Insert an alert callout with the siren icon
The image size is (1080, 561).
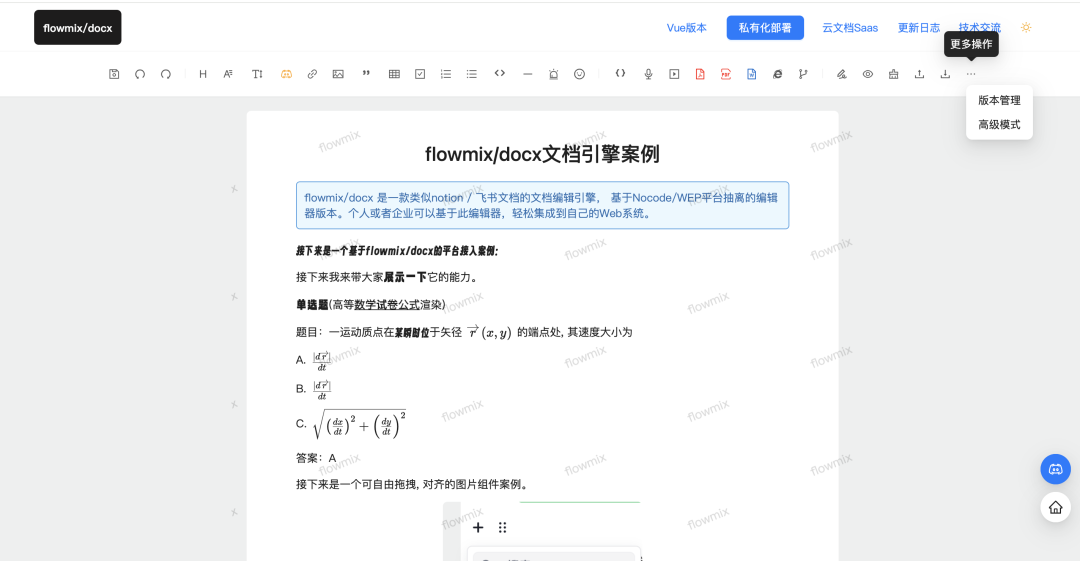(554, 74)
